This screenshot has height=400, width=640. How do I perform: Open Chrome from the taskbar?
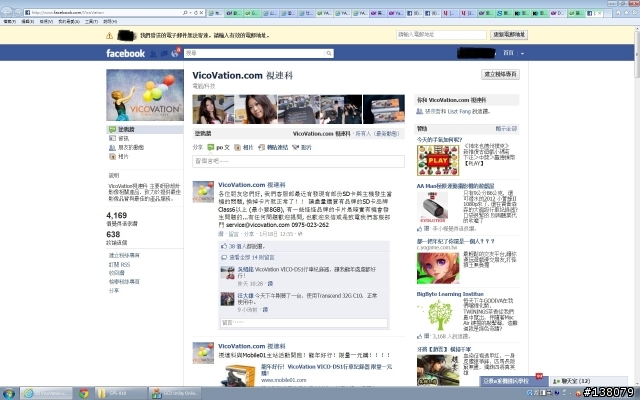(84, 393)
